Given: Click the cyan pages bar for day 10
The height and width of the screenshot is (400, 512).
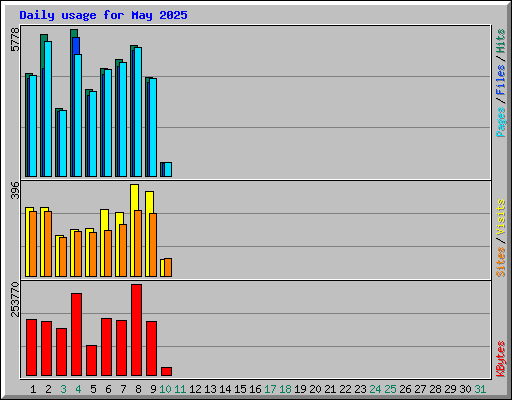Looking at the screenshot, I should pyautogui.click(x=168, y=169).
